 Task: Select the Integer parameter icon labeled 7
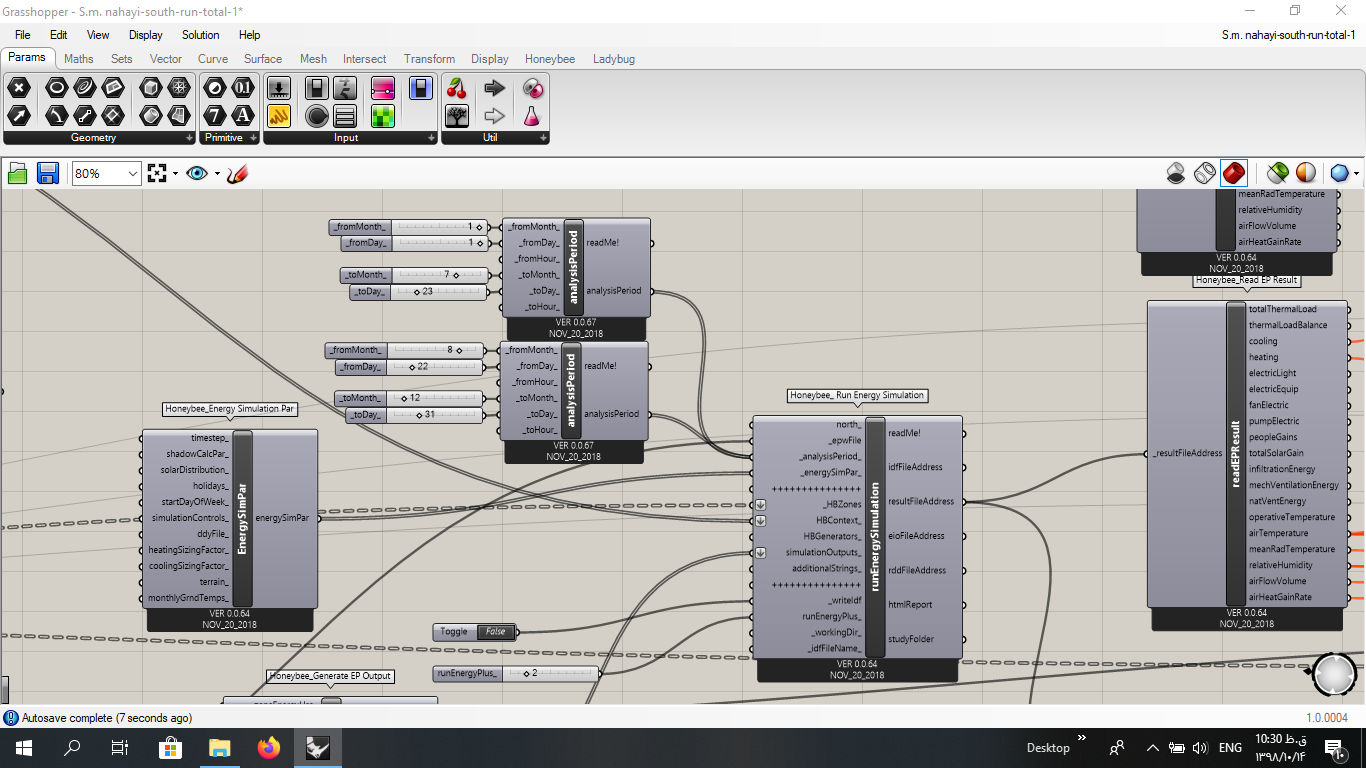click(x=215, y=116)
